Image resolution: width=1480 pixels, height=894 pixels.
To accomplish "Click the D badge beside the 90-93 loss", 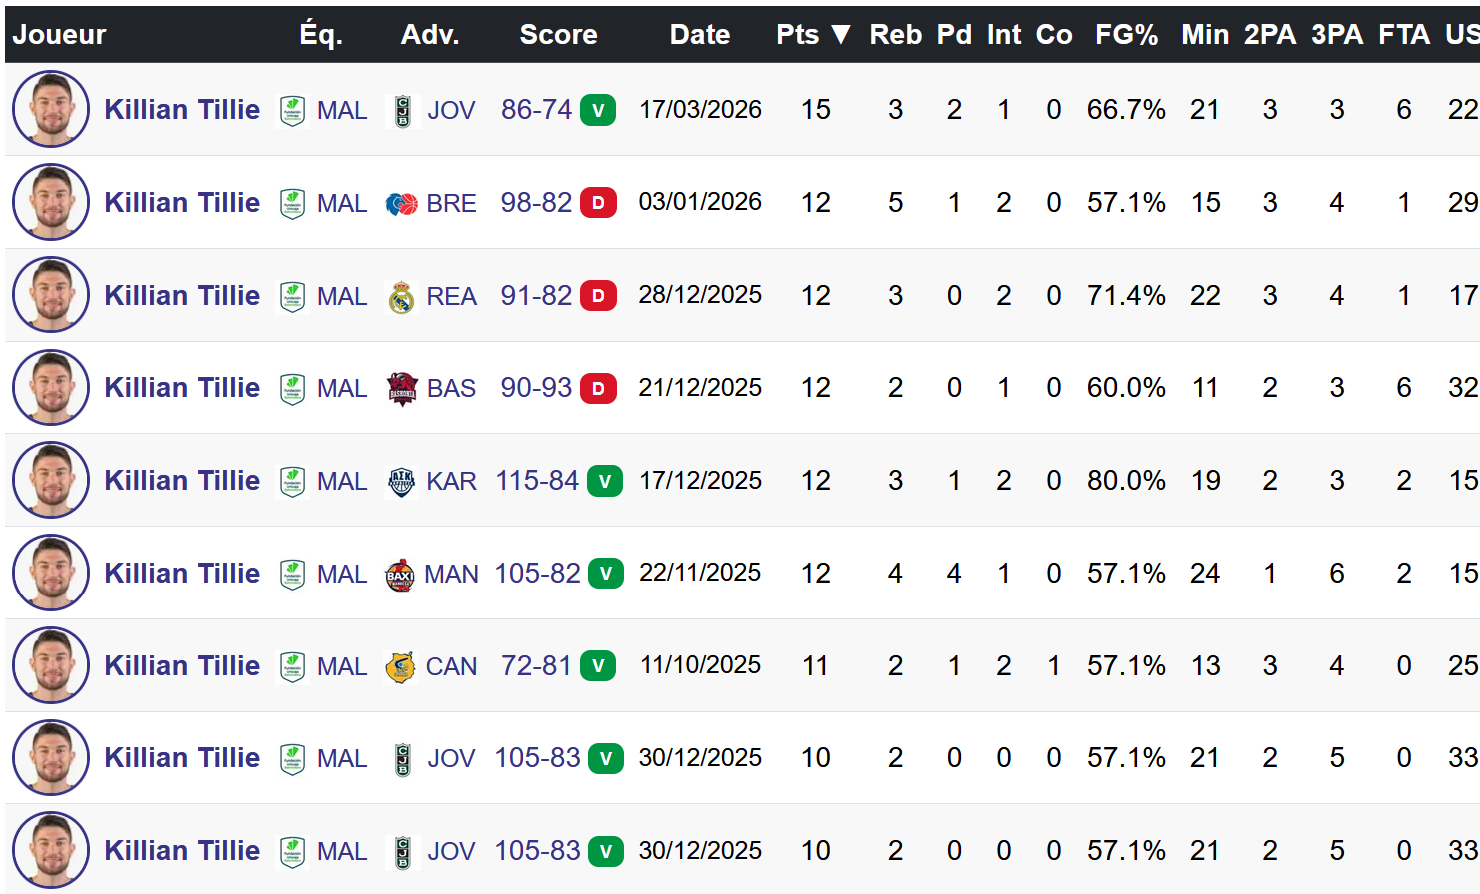I will click(597, 388).
